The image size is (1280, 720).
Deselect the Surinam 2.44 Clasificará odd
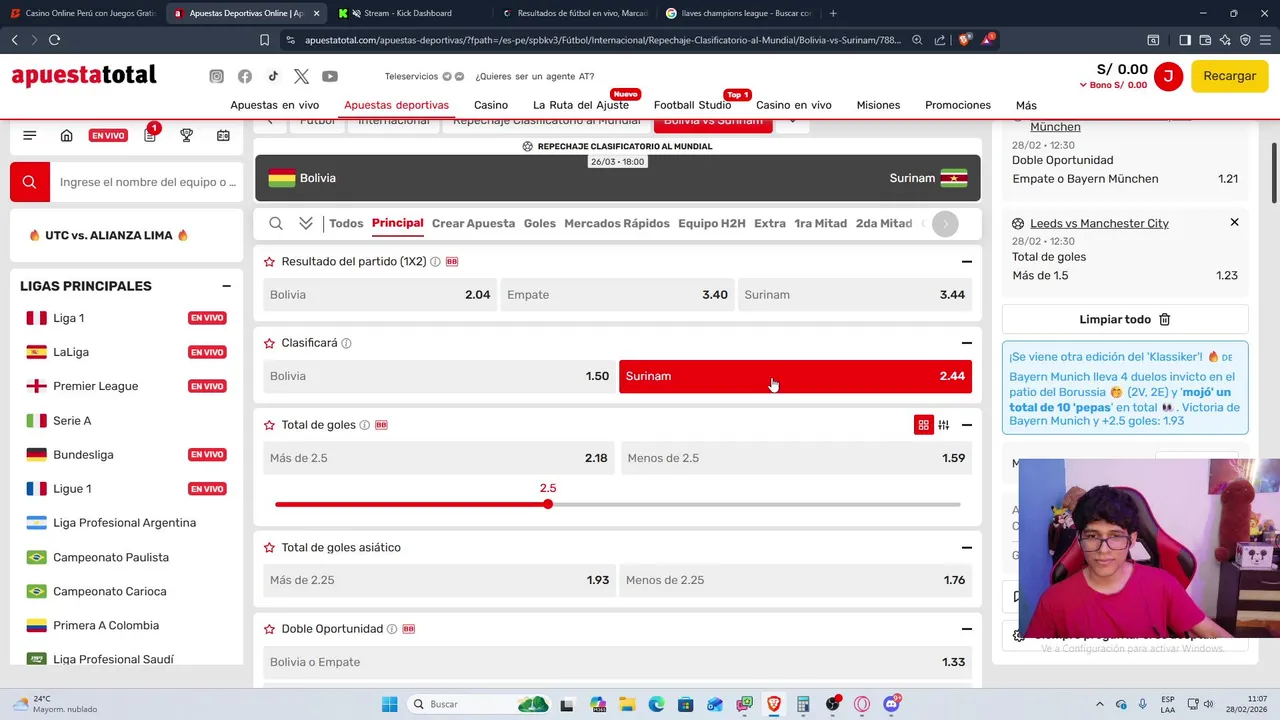point(795,376)
